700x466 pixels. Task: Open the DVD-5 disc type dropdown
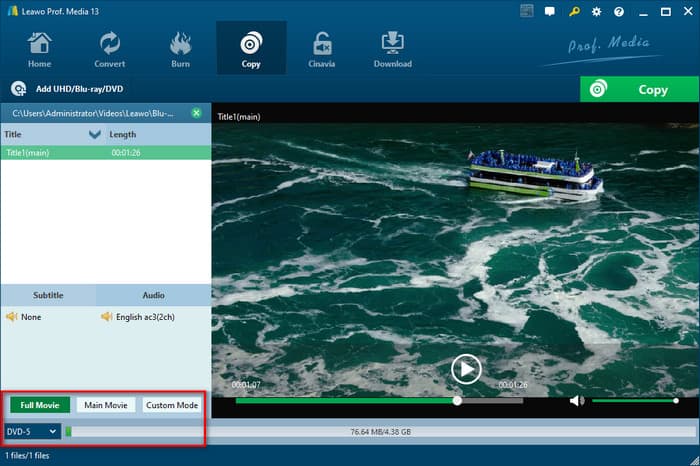pyautogui.click(x=31, y=431)
